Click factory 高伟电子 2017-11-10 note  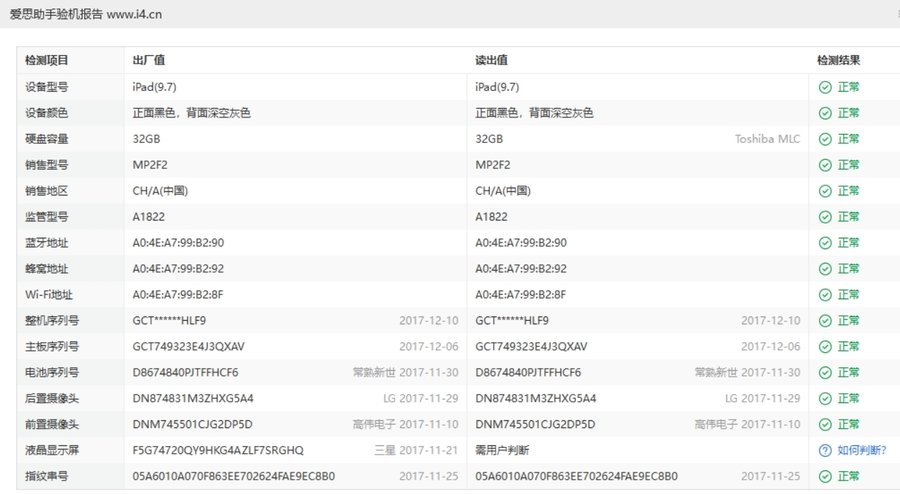(406, 425)
